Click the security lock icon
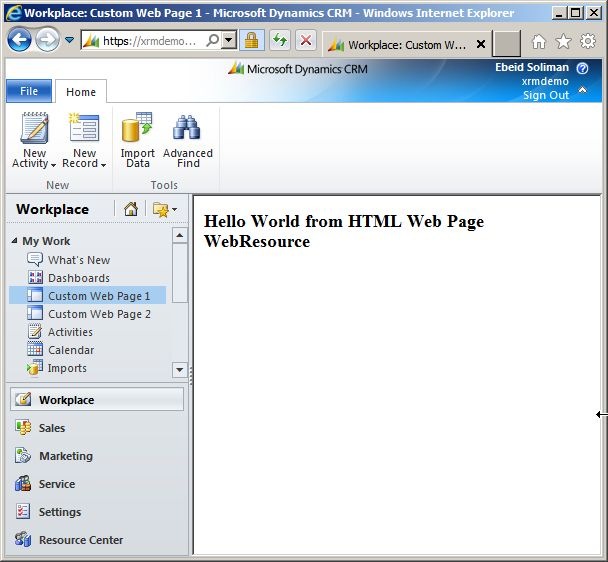 [252, 40]
